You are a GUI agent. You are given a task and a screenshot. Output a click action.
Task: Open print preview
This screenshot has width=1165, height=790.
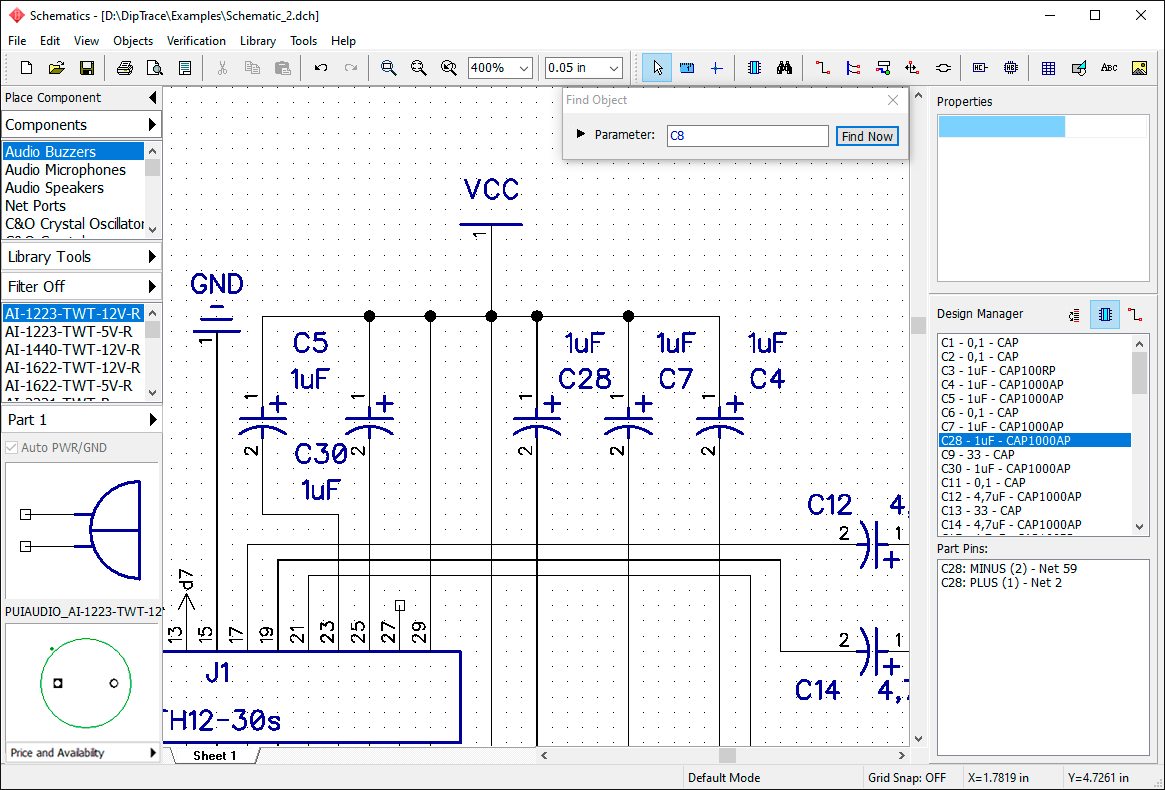(x=155, y=68)
